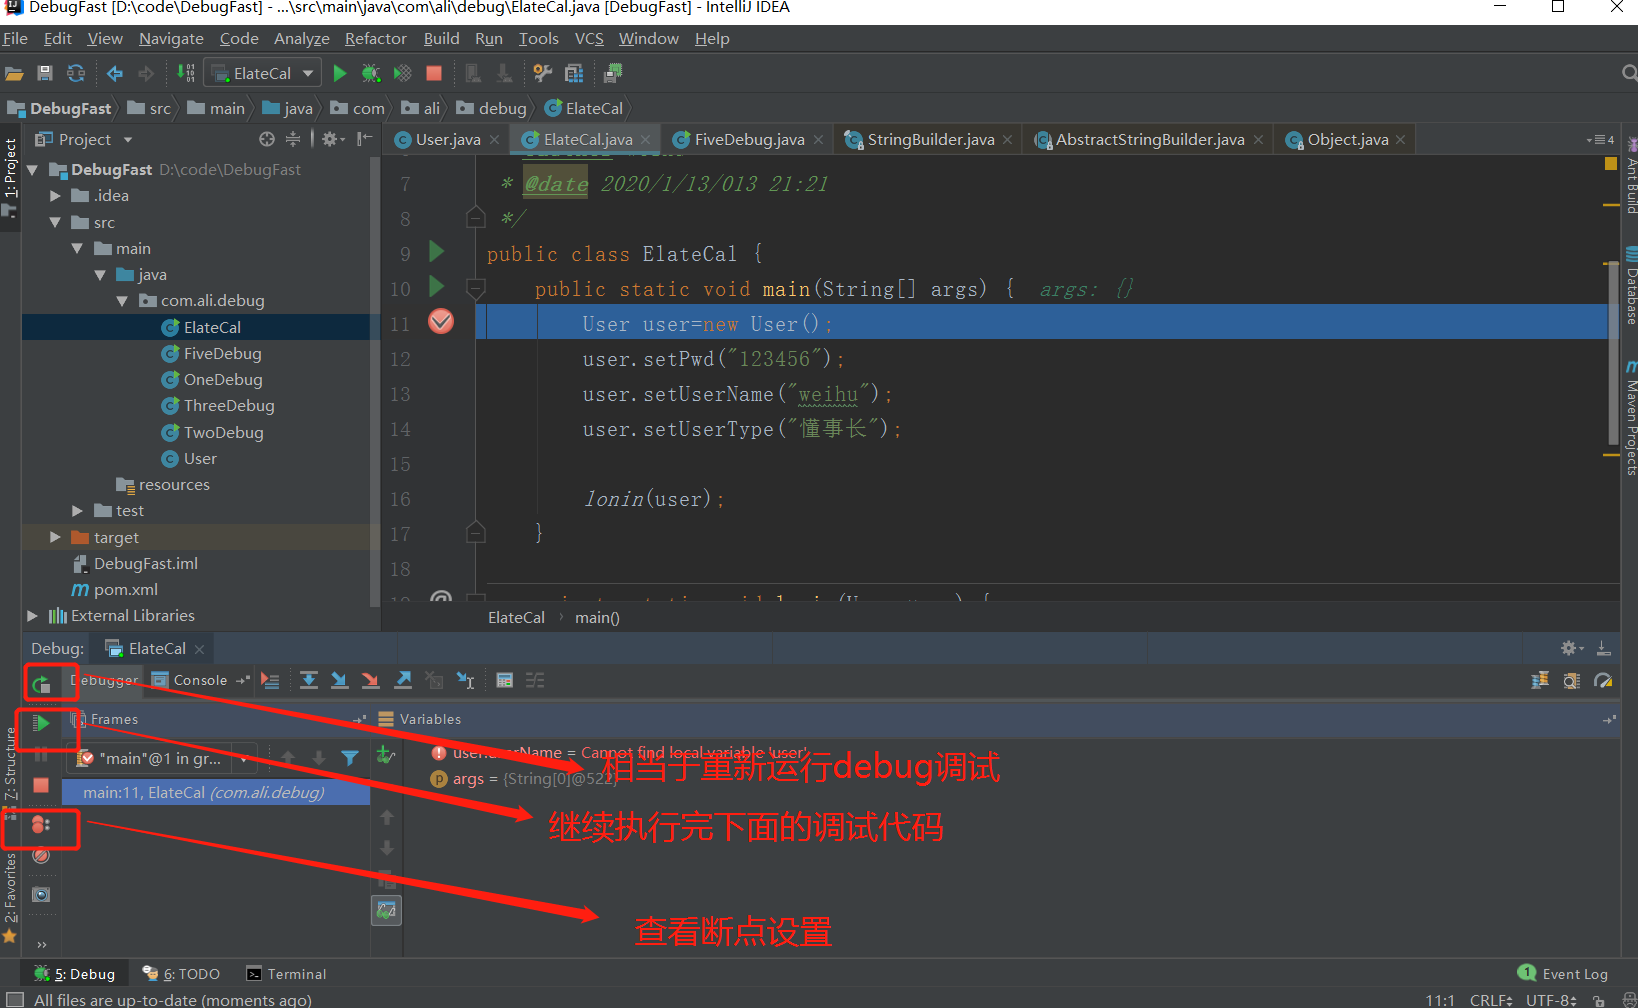Take a thread dump with the camera icon
This screenshot has width=1638, height=1008.
(41, 894)
